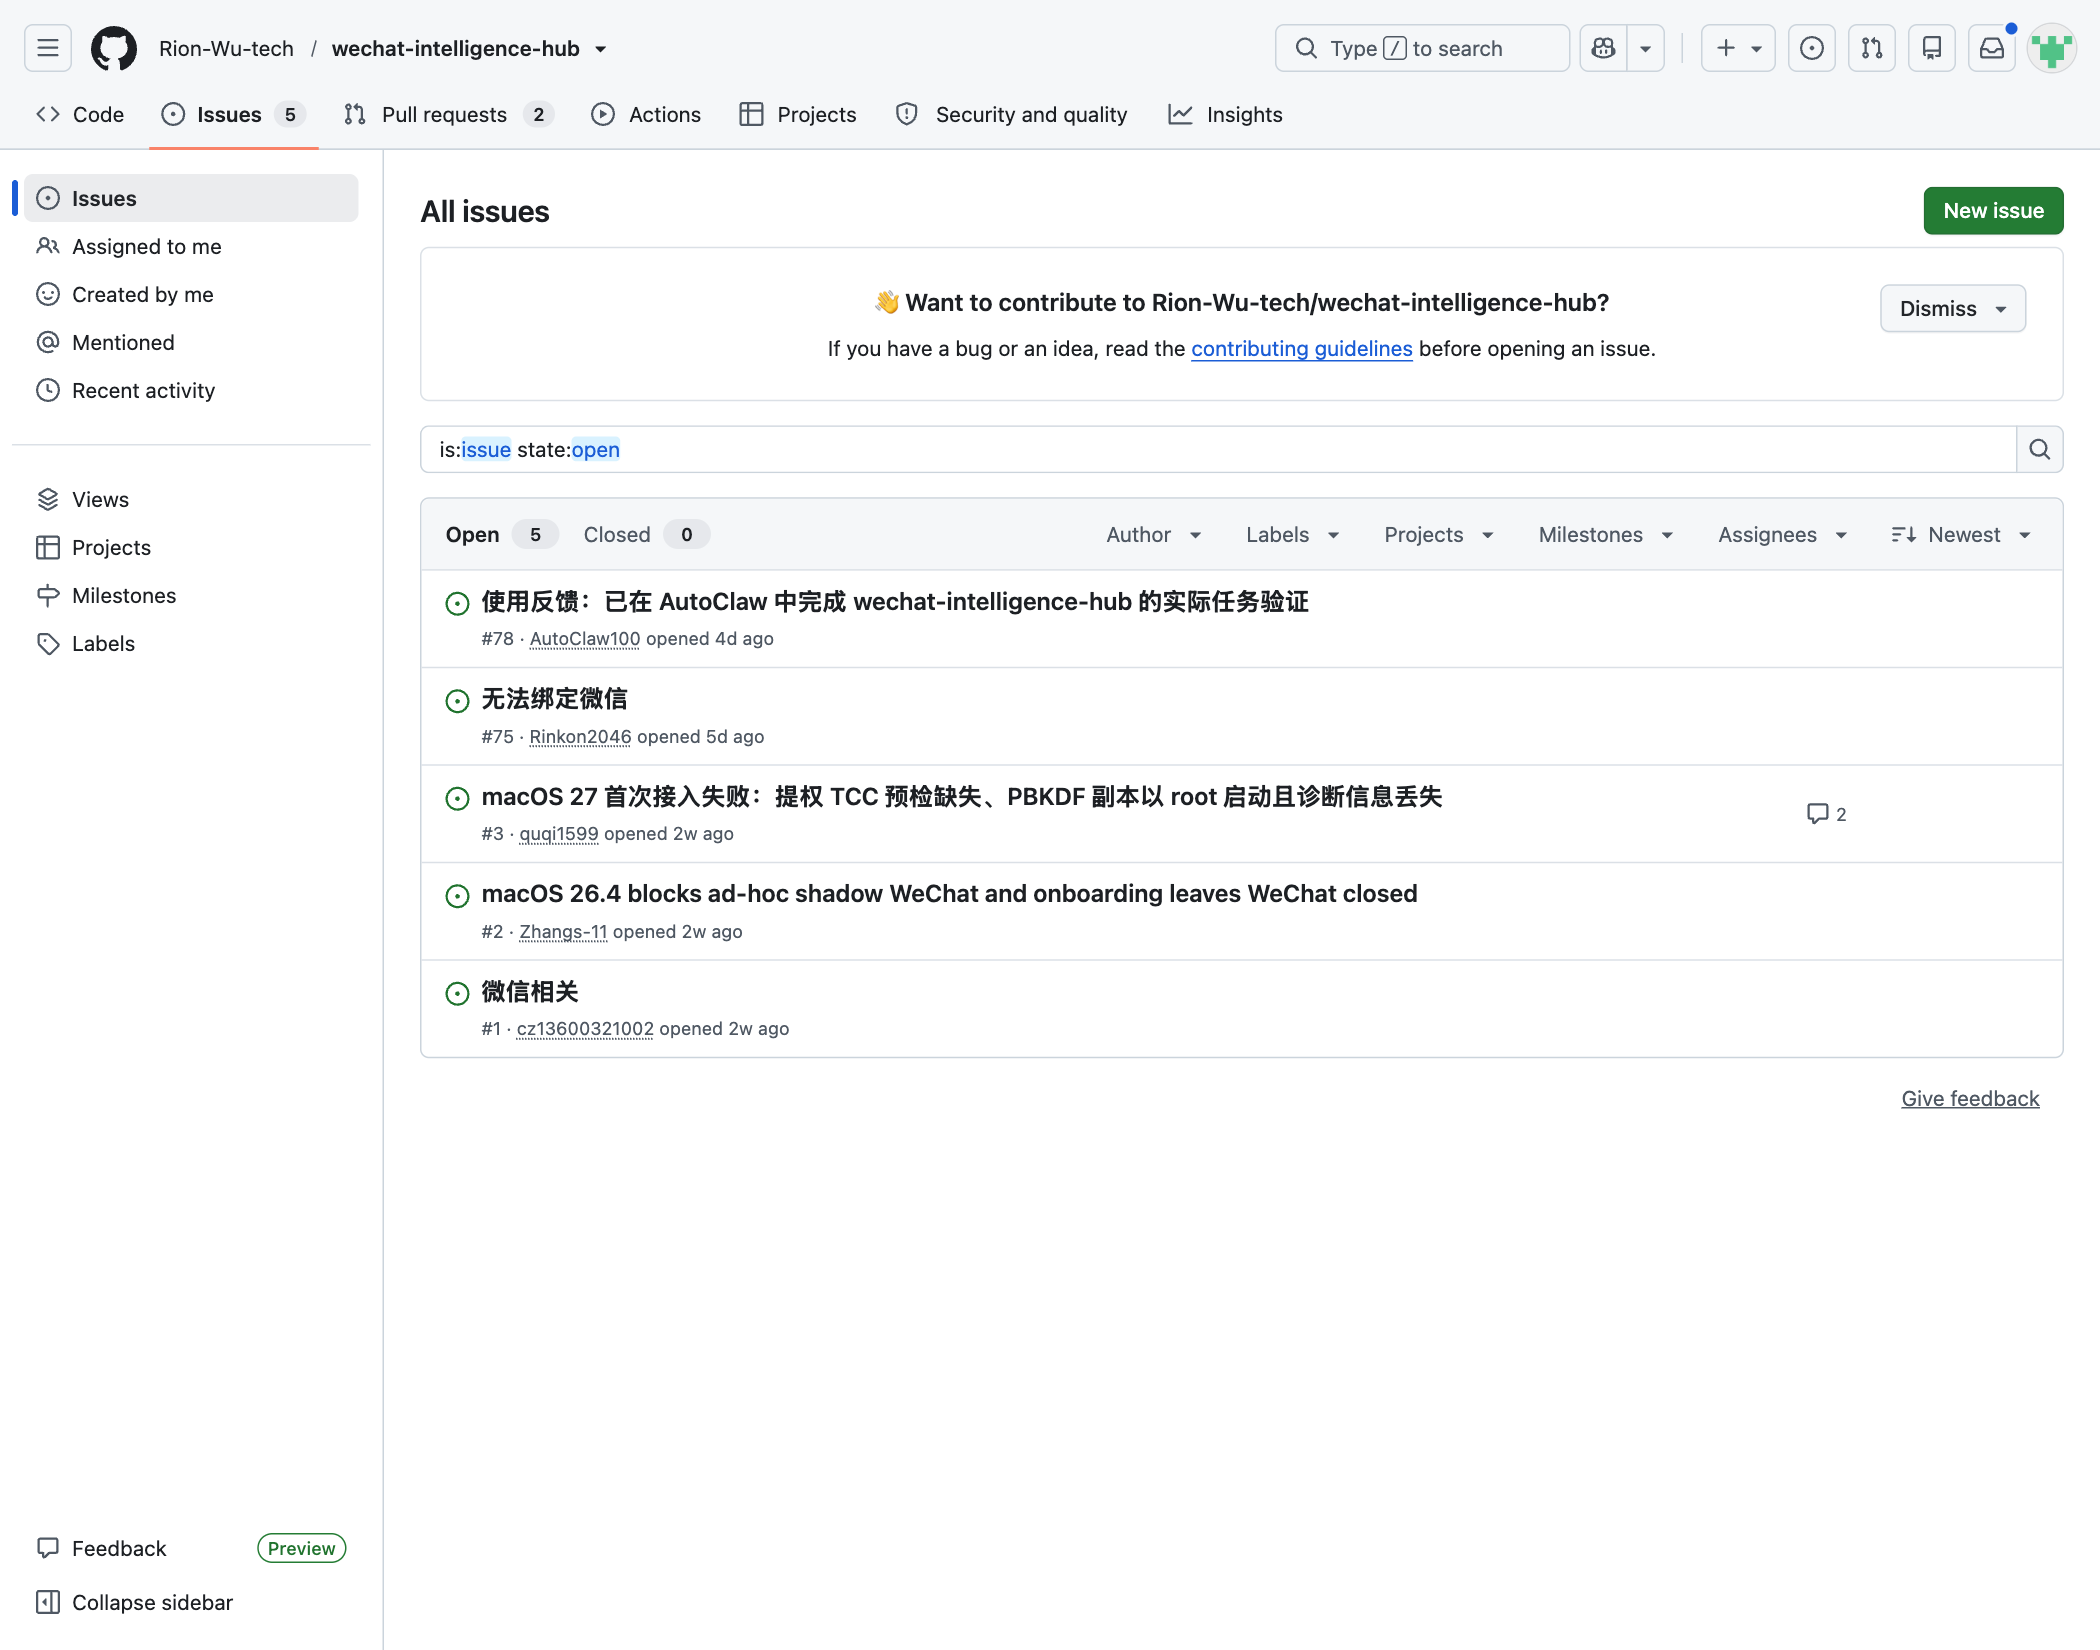Click the Give feedback link

pos(1970,1099)
